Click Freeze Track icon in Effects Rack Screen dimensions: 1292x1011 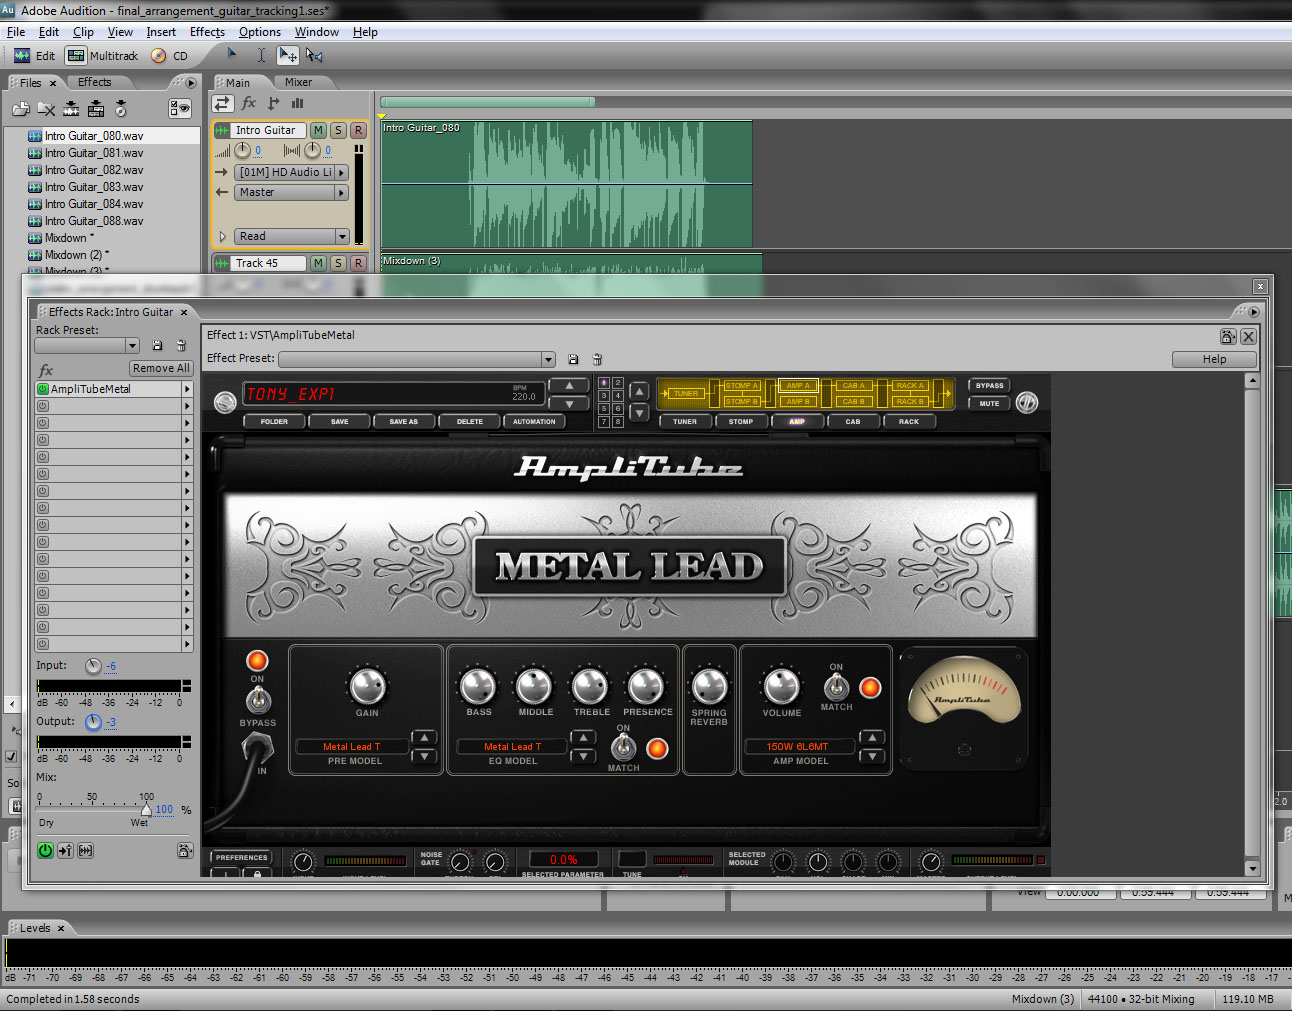[86, 850]
